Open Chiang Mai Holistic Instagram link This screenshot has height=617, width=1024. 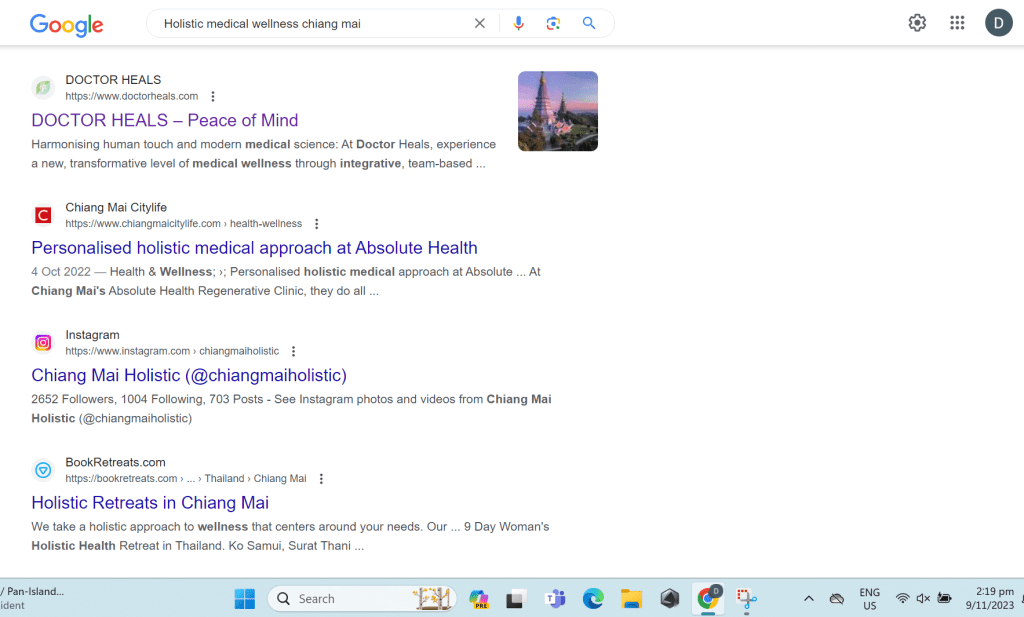pyautogui.click(x=189, y=375)
